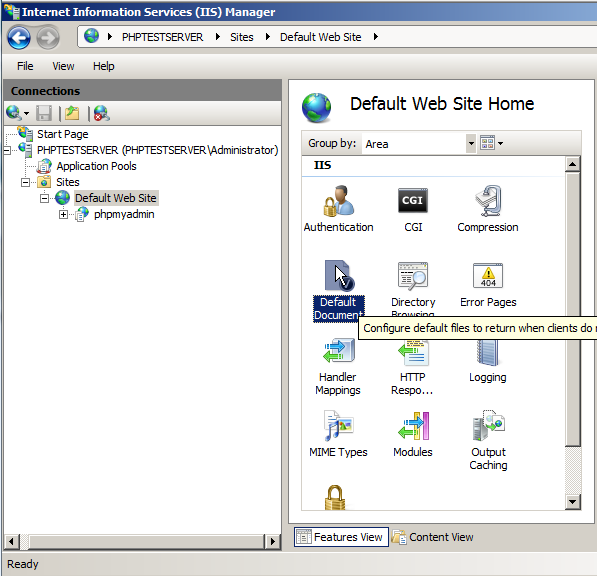
Task: Open the Logging feature
Action: [488, 362]
